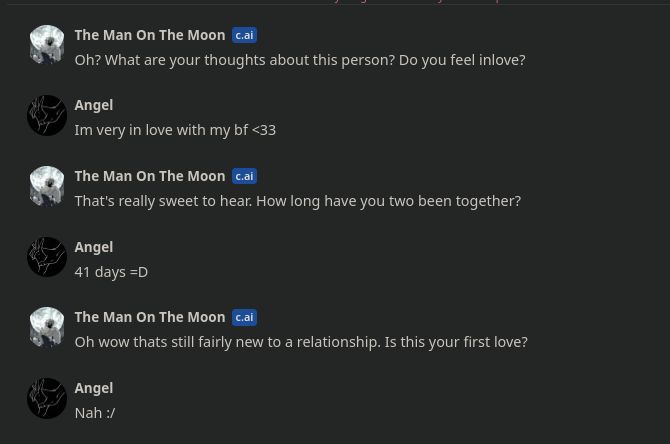670x444 pixels.
Task: Click the Angel username above "Im very in love"
Action: [93, 105]
